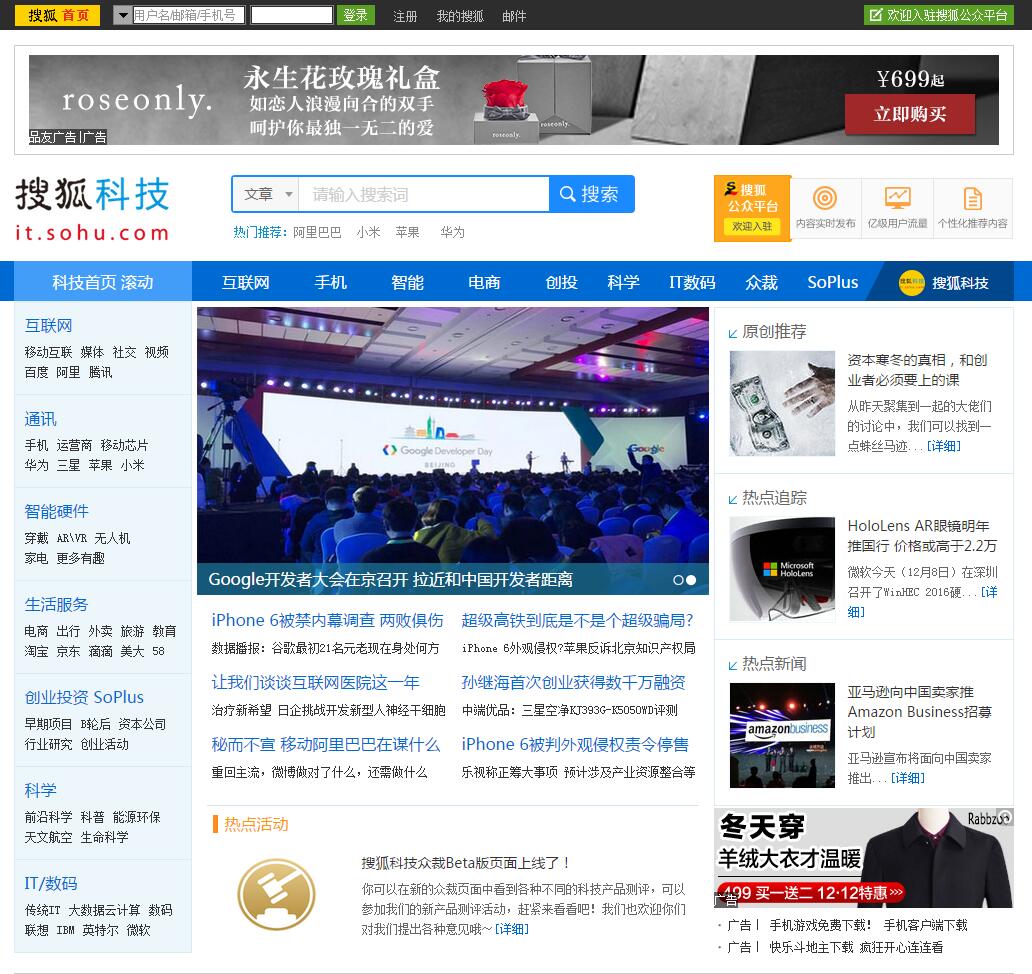Click the green 登录 button
1032x974 pixels.
tap(355, 15)
